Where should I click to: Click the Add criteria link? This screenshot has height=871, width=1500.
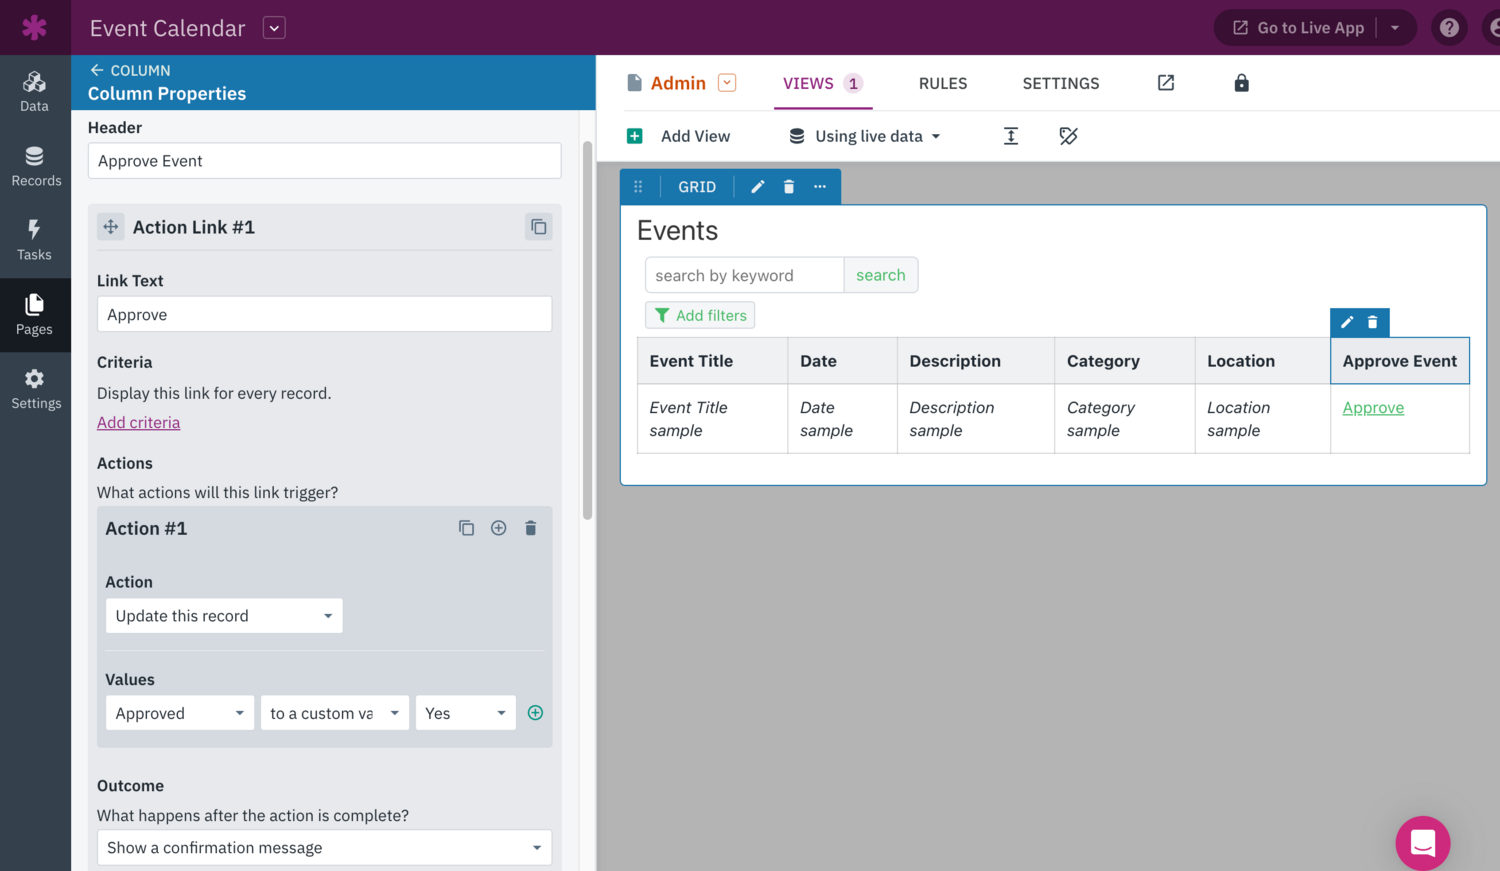pos(139,422)
